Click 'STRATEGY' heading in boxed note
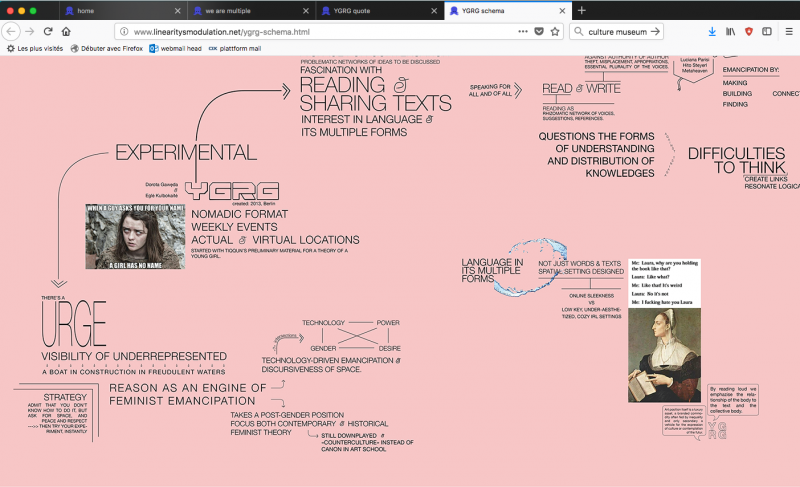Screen dimensions: 800x487 click(65, 397)
